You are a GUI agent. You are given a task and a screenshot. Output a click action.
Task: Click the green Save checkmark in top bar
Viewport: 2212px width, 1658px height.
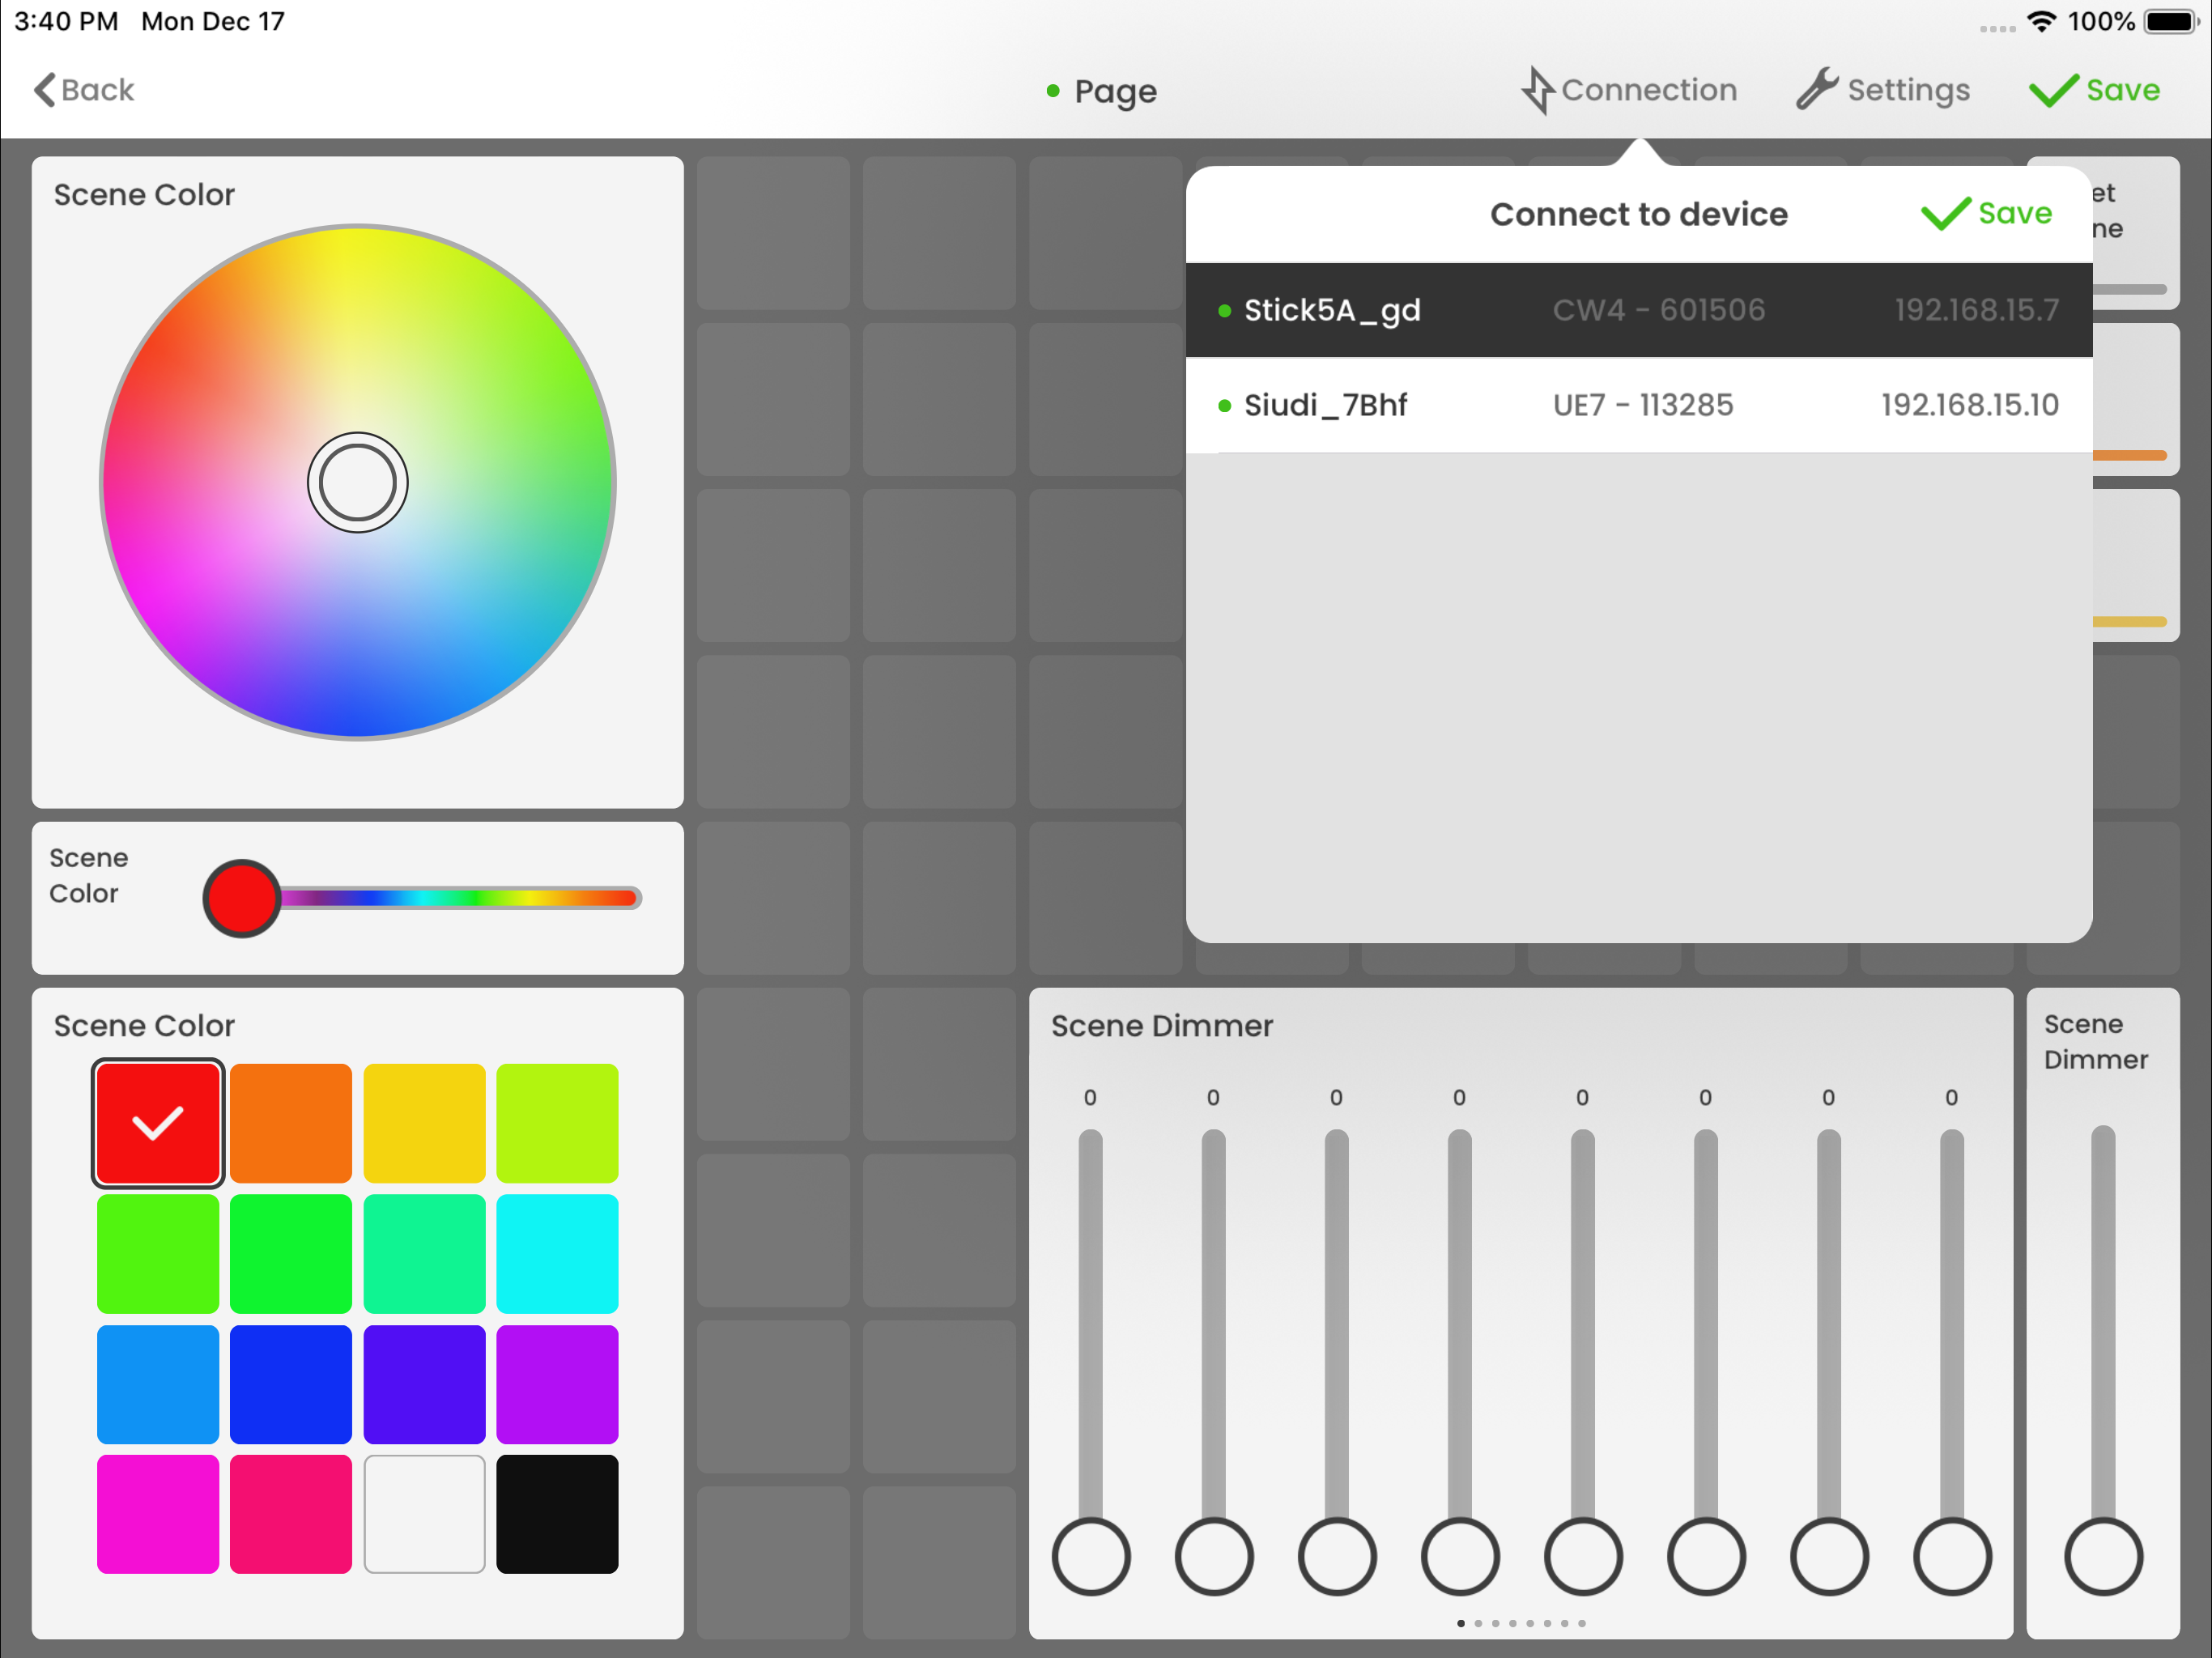click(2052, 91)
